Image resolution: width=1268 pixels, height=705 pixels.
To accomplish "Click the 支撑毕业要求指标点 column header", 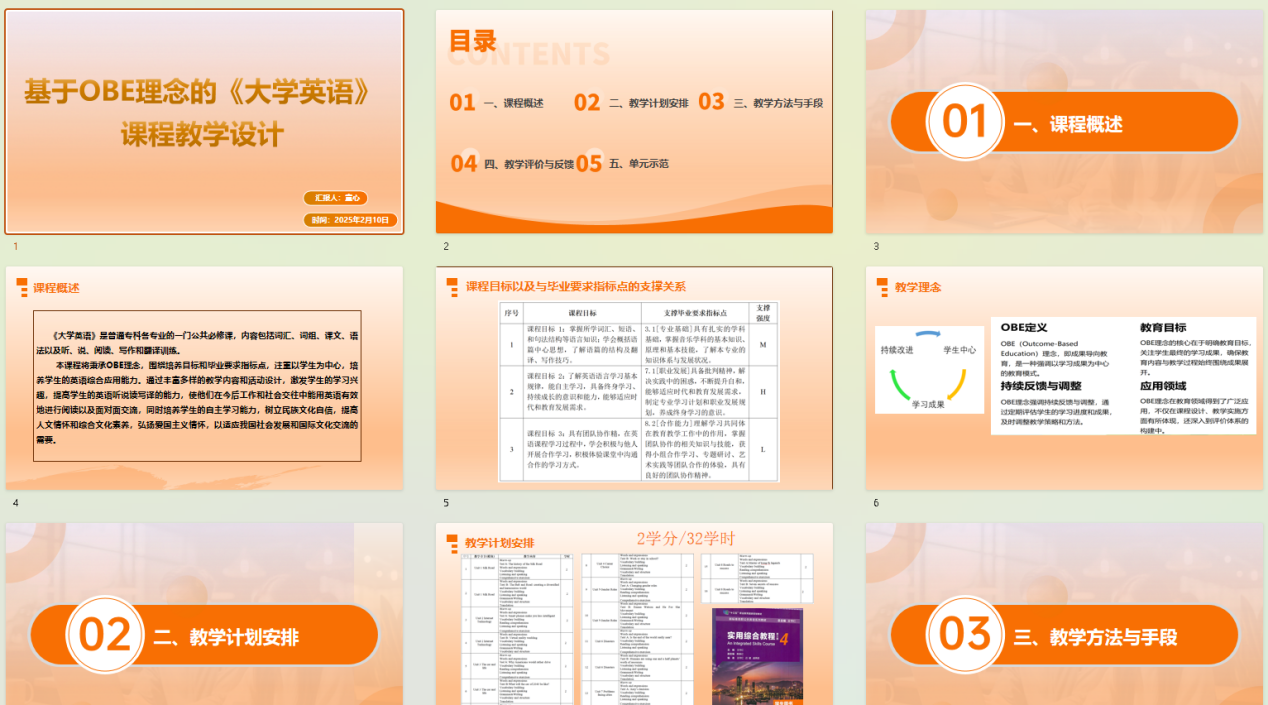I will pos(695,312).
